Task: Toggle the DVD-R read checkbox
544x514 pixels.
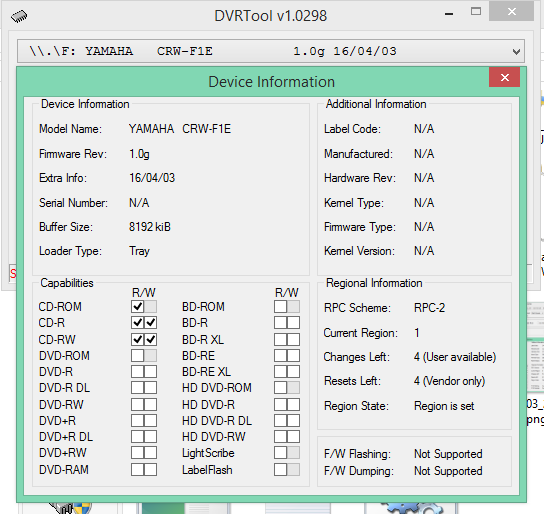Action: pyautogui.click(x=138, y=371)
